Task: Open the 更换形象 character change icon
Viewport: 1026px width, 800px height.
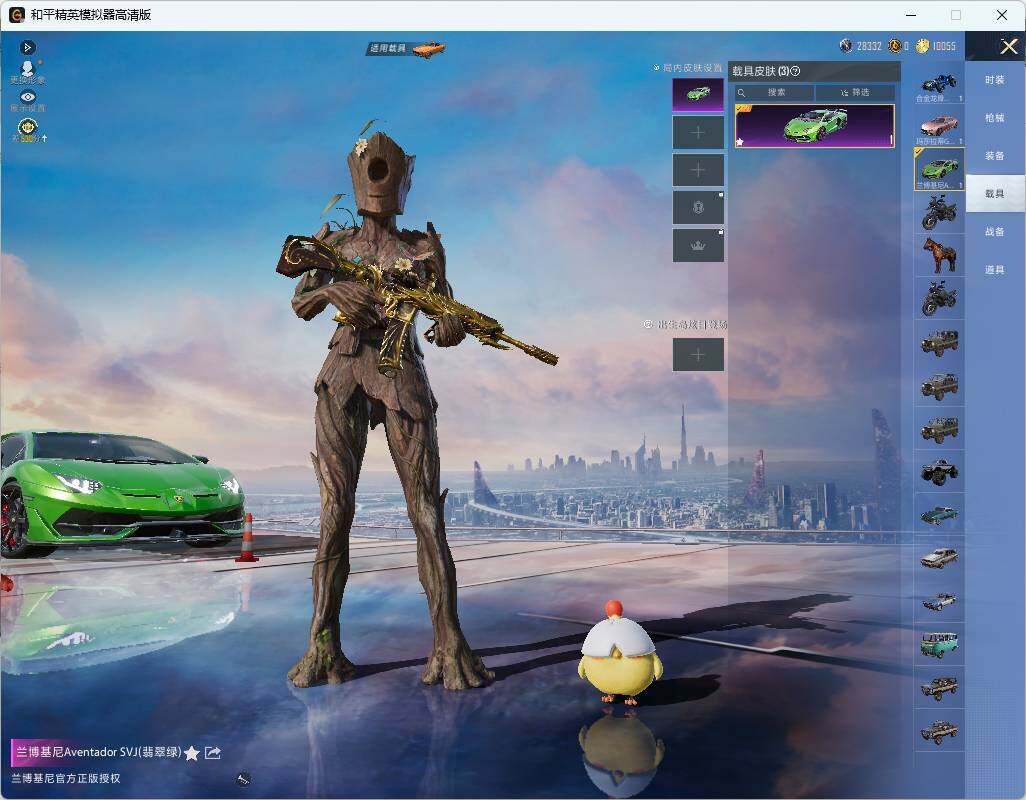Action: 27,72
